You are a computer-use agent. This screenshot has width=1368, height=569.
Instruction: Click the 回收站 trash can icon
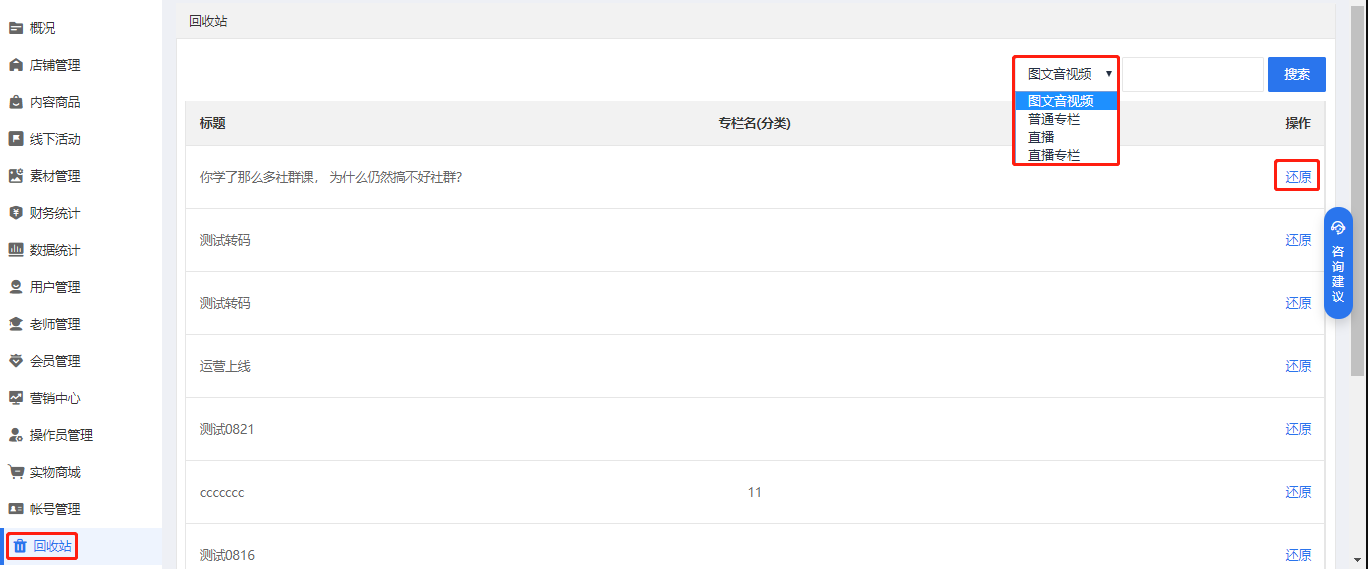pyautogui.click(x=20, y=546)
